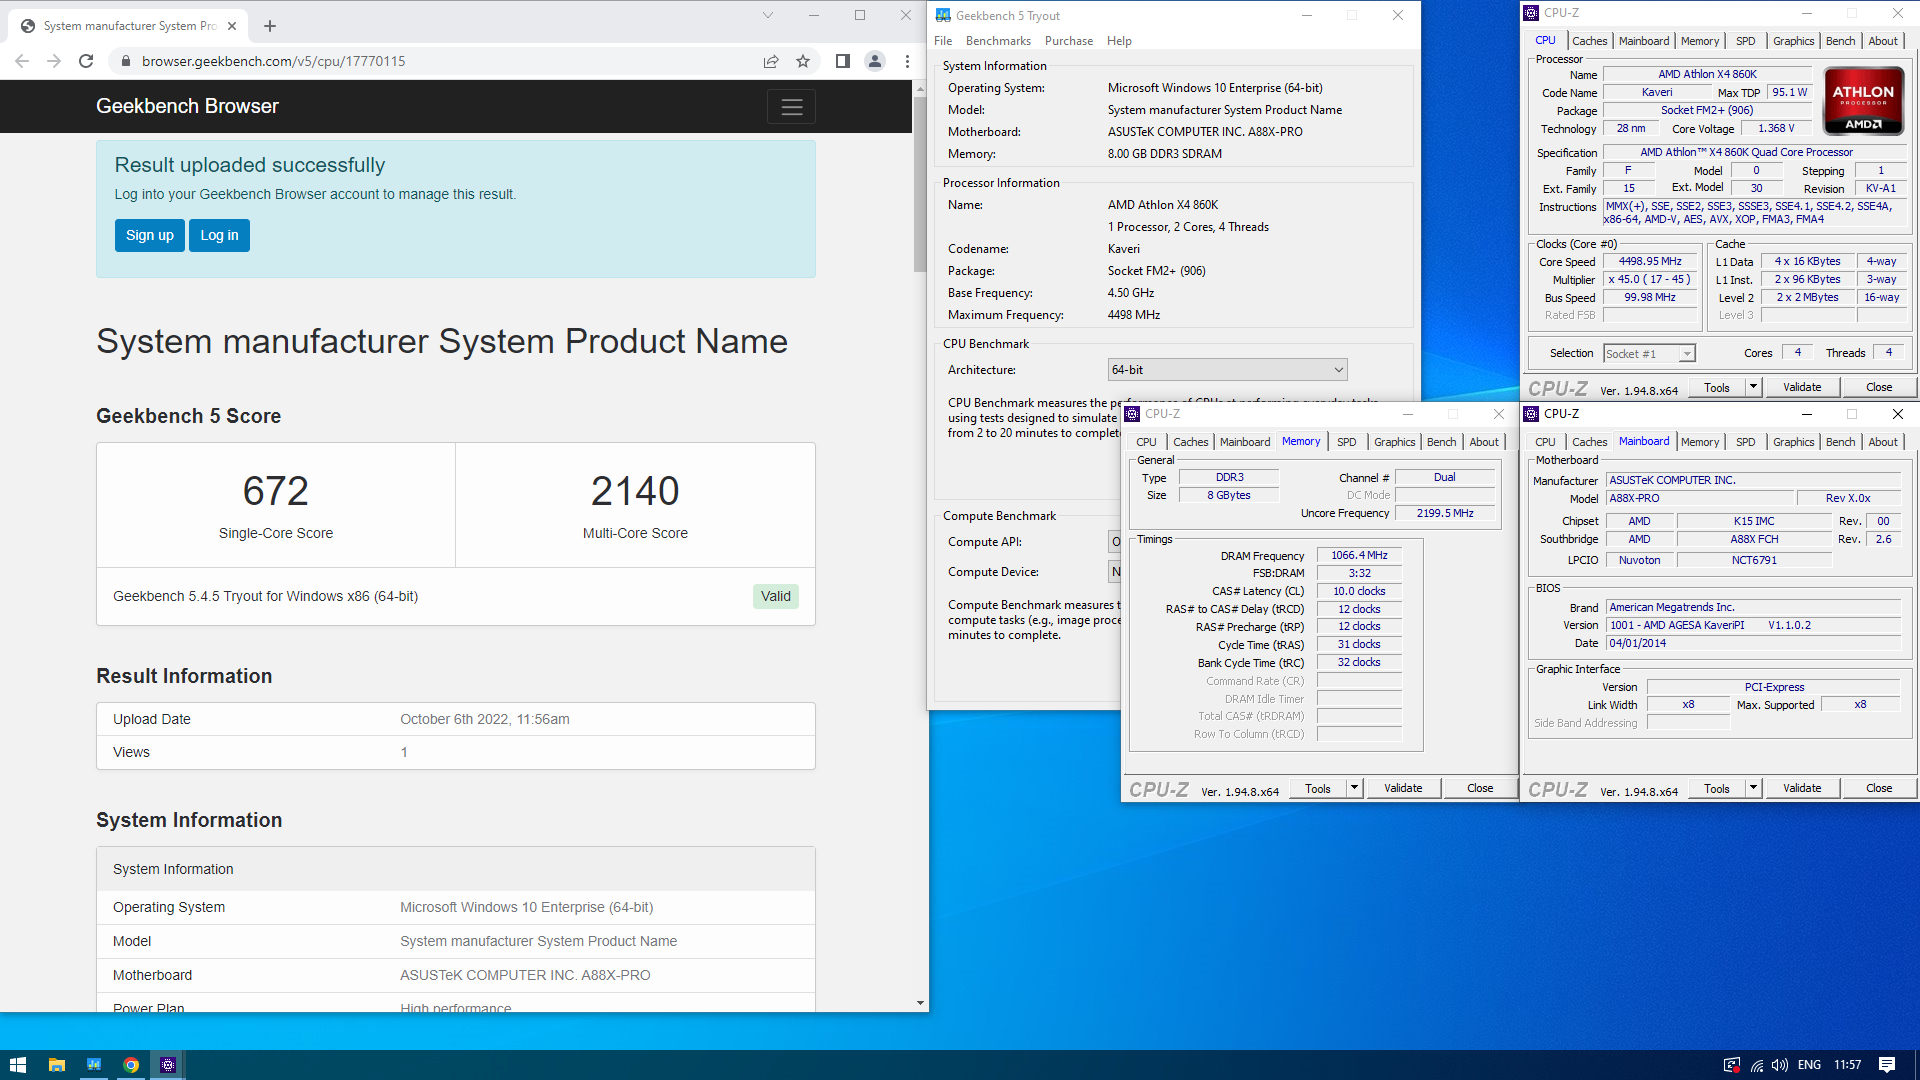The width and height of the screenshot is (1920, 1080).
Task: Click Validate in CPU-Z Memory window
Action: point(1403,788)
